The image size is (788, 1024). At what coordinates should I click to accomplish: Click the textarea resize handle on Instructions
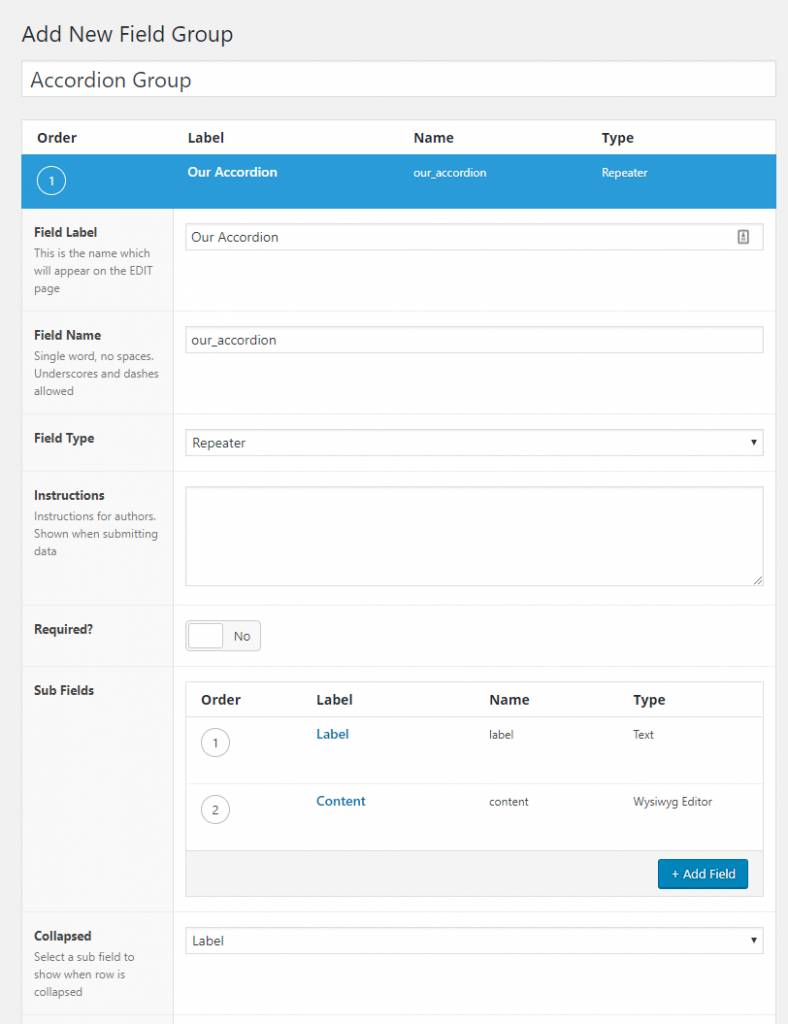coord(757,581)
